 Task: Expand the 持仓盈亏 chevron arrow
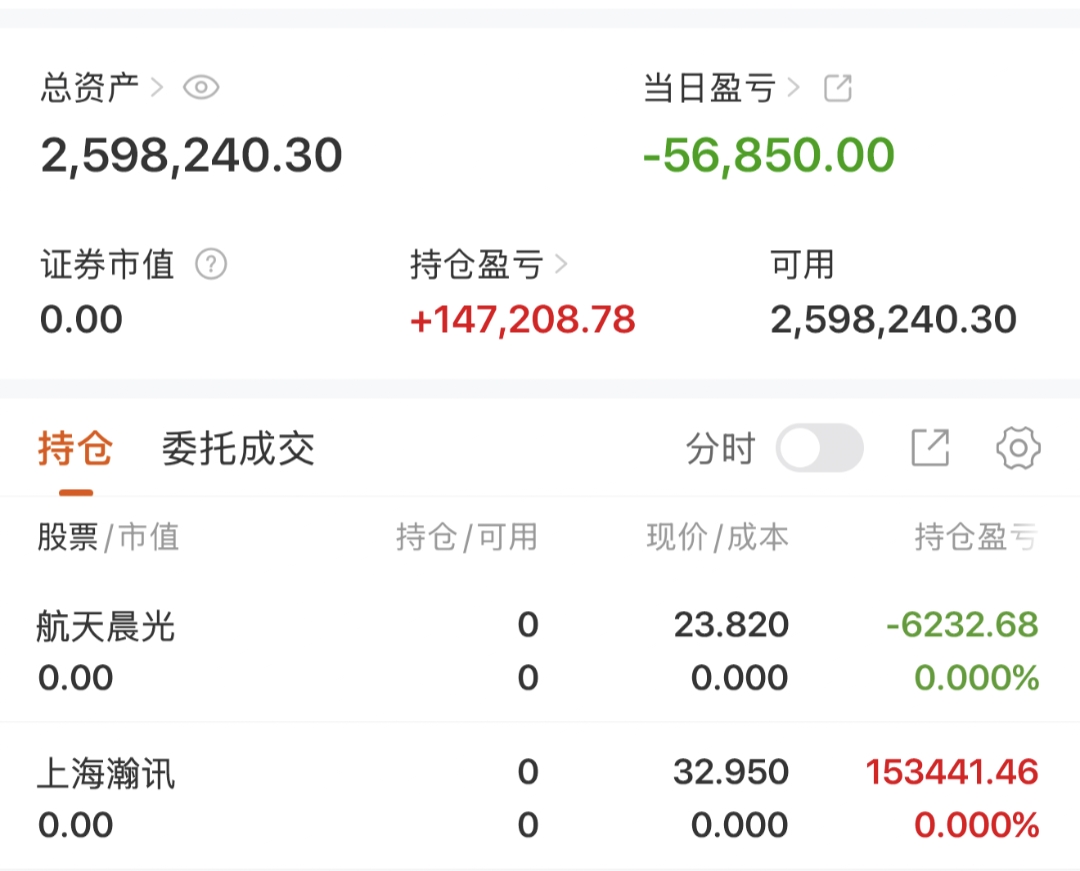point(560,265)
